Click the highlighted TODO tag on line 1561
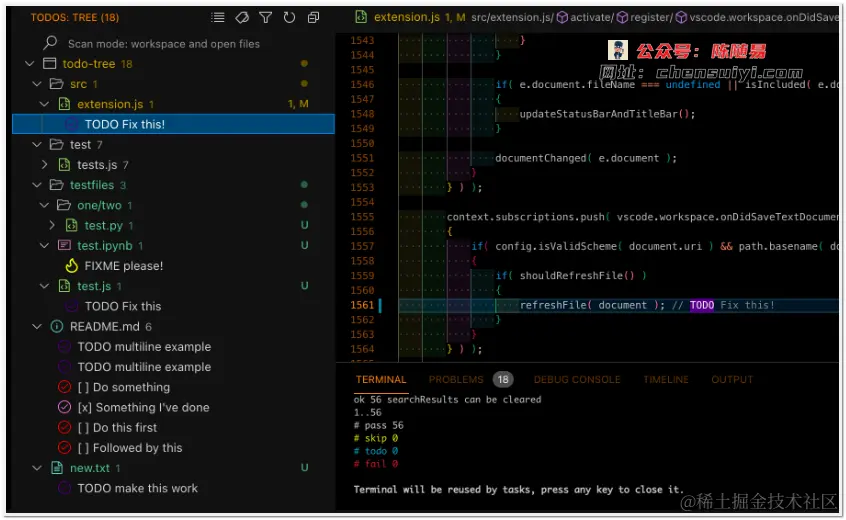The image size is (846, 520). (x=701, y=305)
